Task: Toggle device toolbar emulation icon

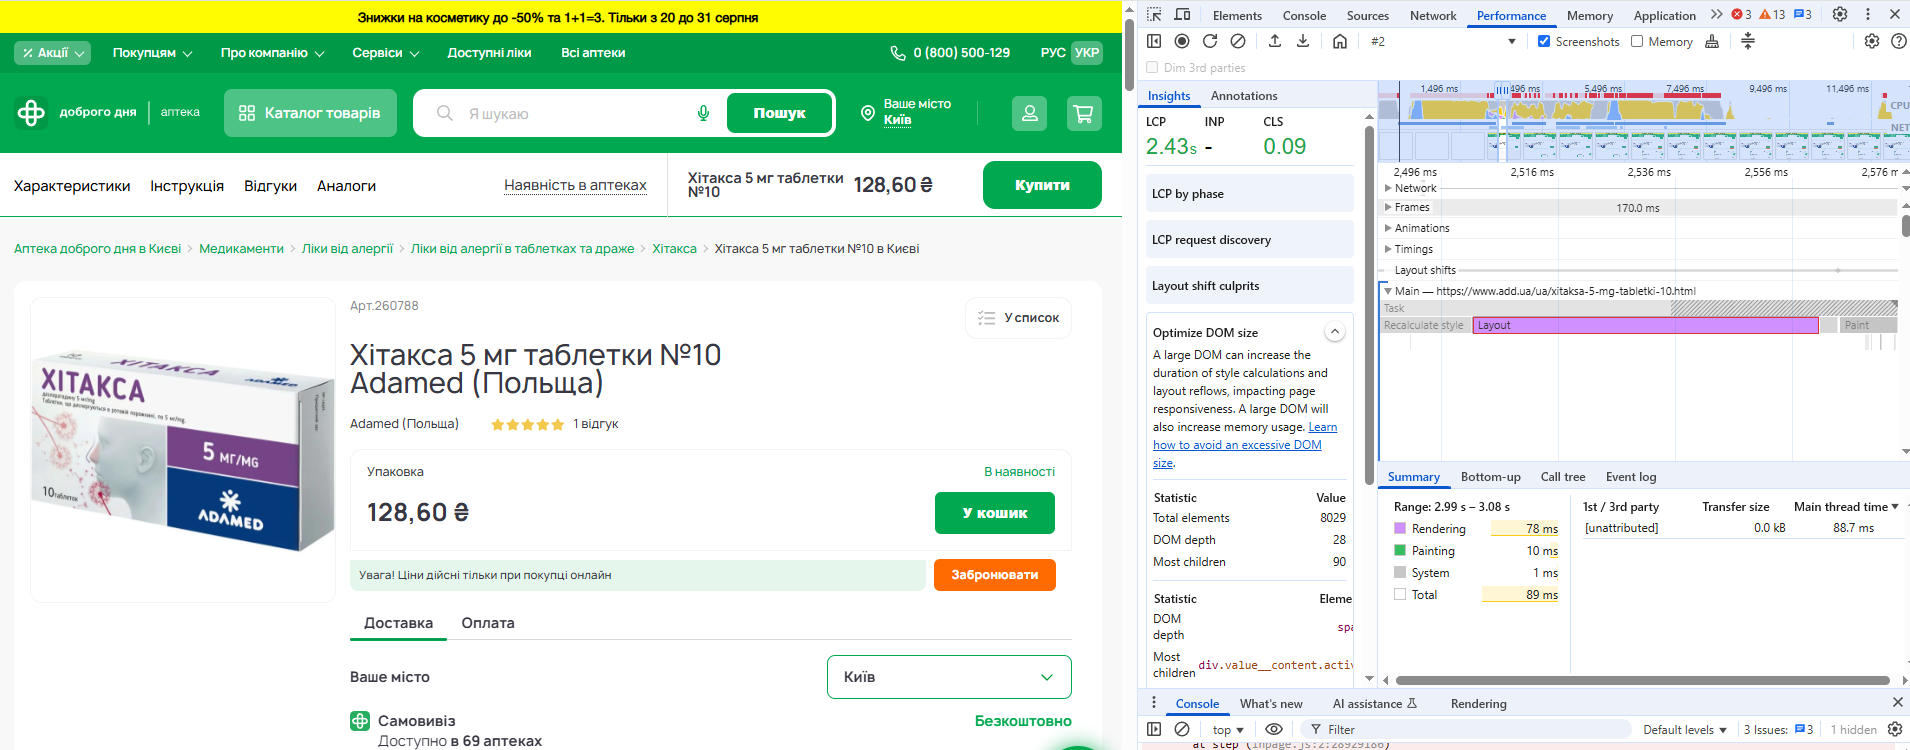Action: coord(1182,15)
